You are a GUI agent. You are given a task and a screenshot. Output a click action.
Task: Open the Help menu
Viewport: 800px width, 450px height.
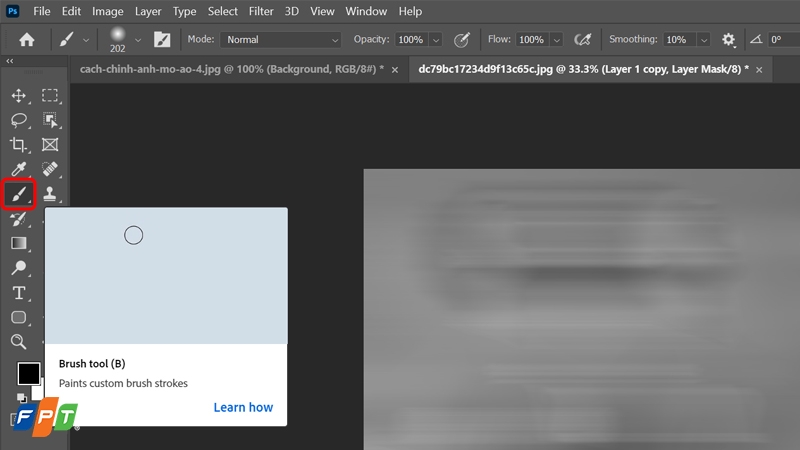pos(410,11)
